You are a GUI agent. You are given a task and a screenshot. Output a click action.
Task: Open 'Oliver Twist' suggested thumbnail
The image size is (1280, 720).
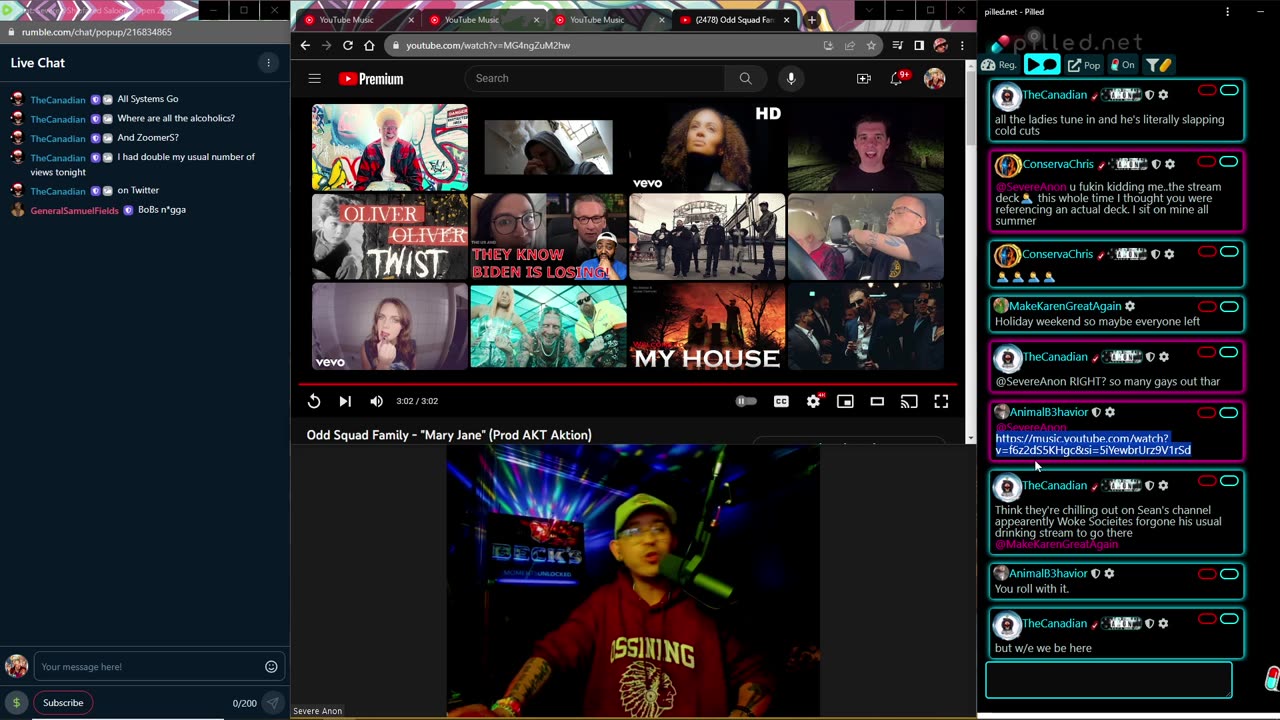[390, 237]
